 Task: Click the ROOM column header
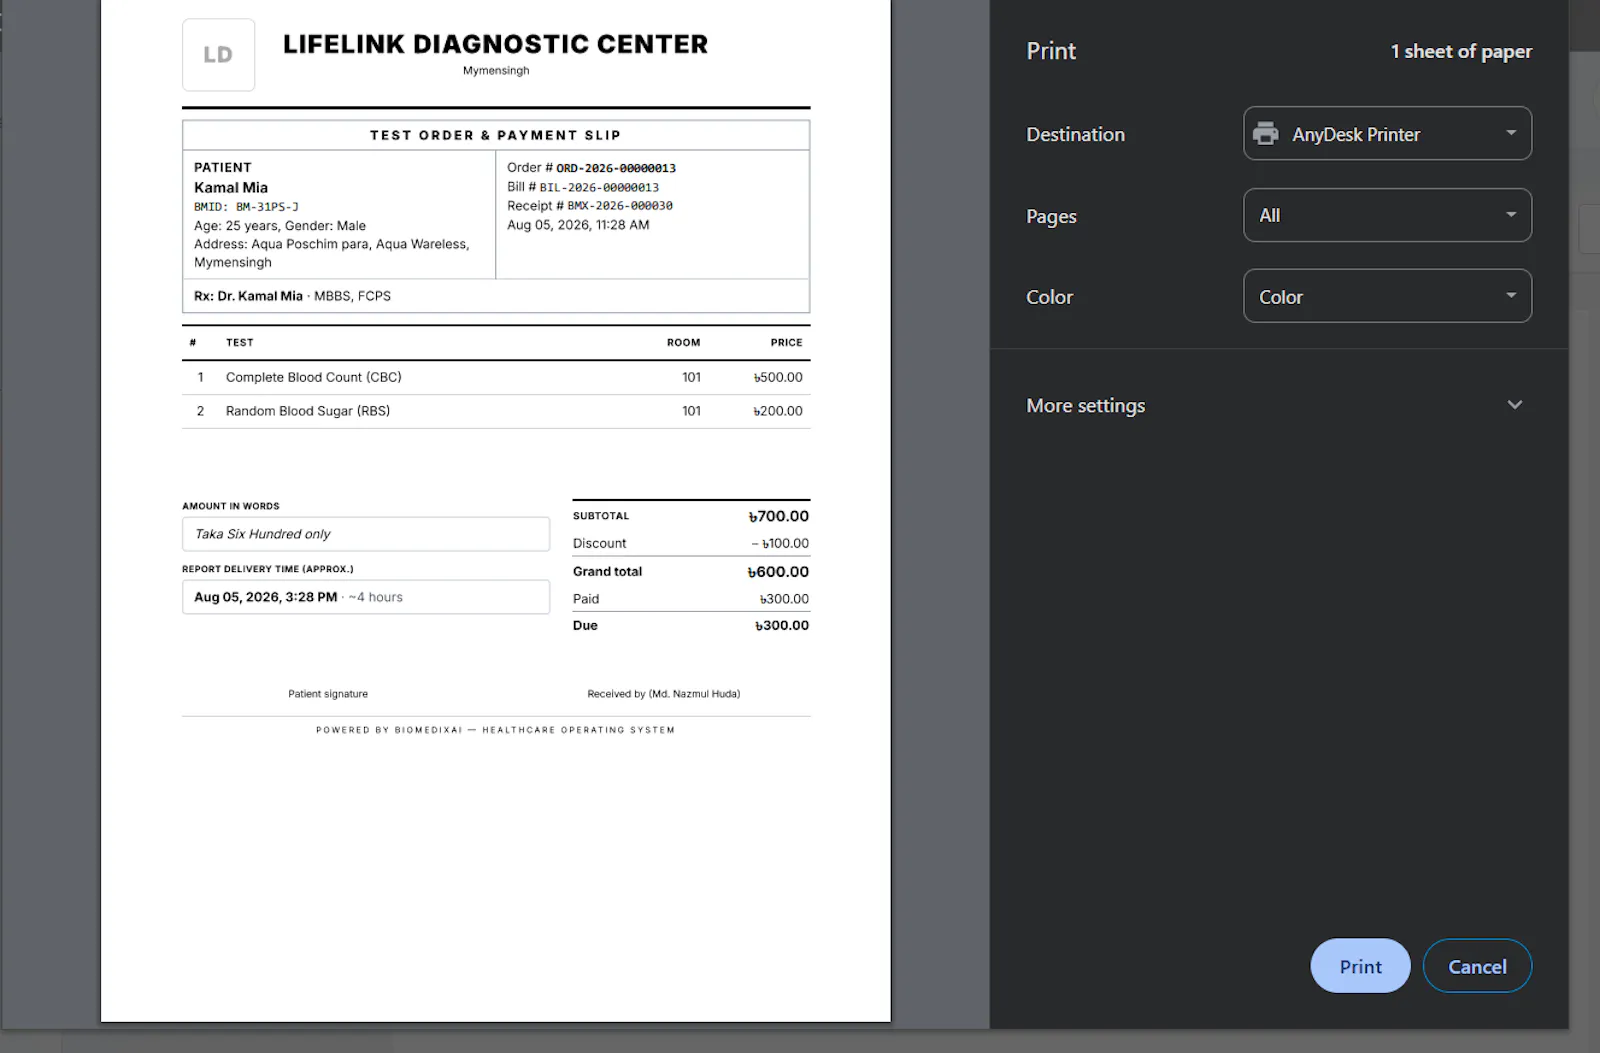tap(684, 343)
